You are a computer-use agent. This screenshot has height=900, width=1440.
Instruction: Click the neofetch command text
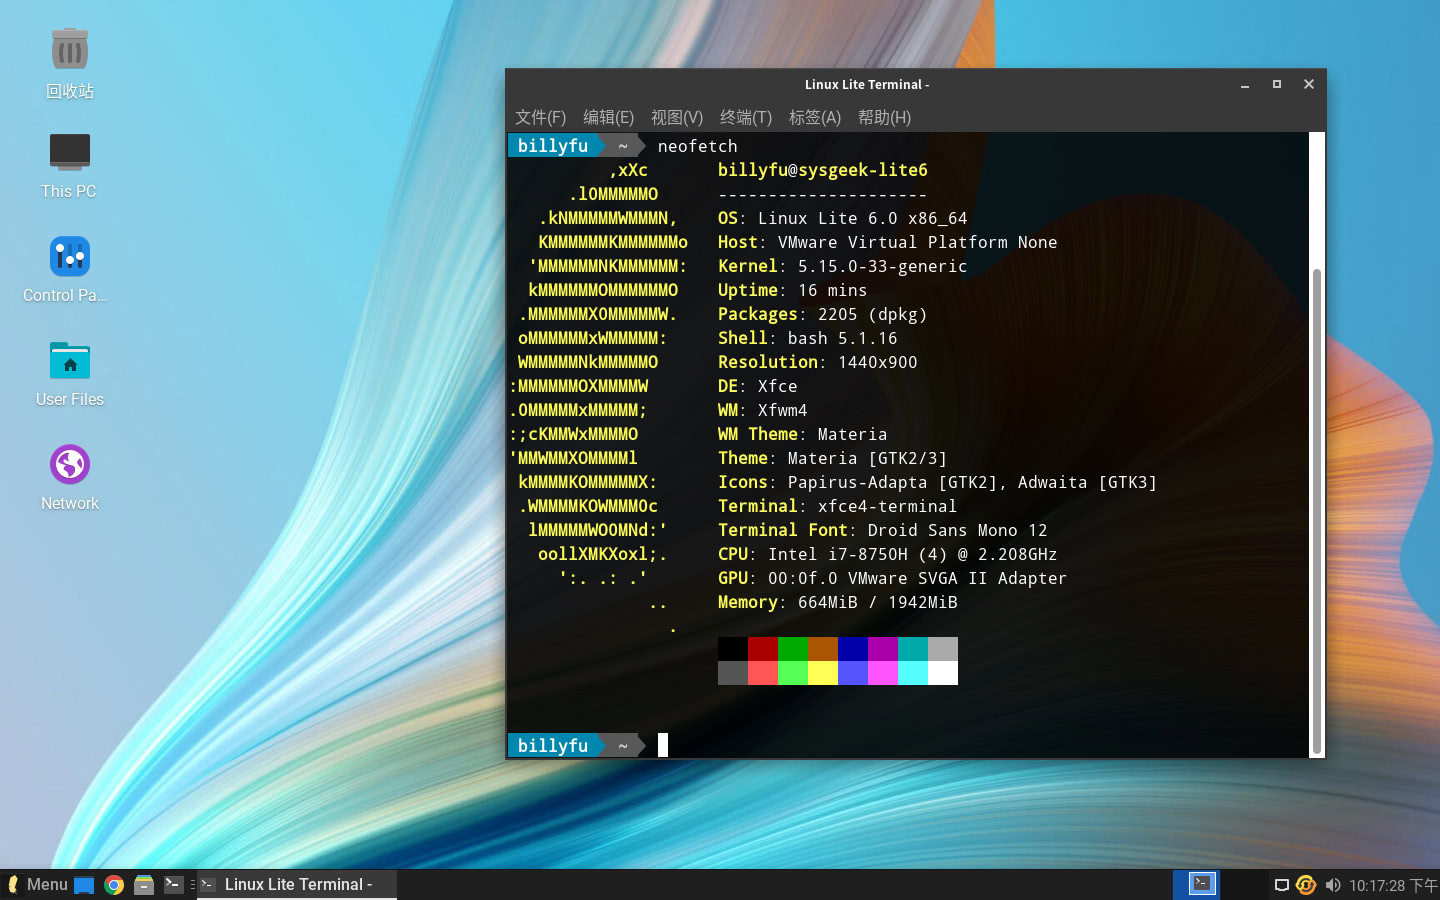(697, 146)
